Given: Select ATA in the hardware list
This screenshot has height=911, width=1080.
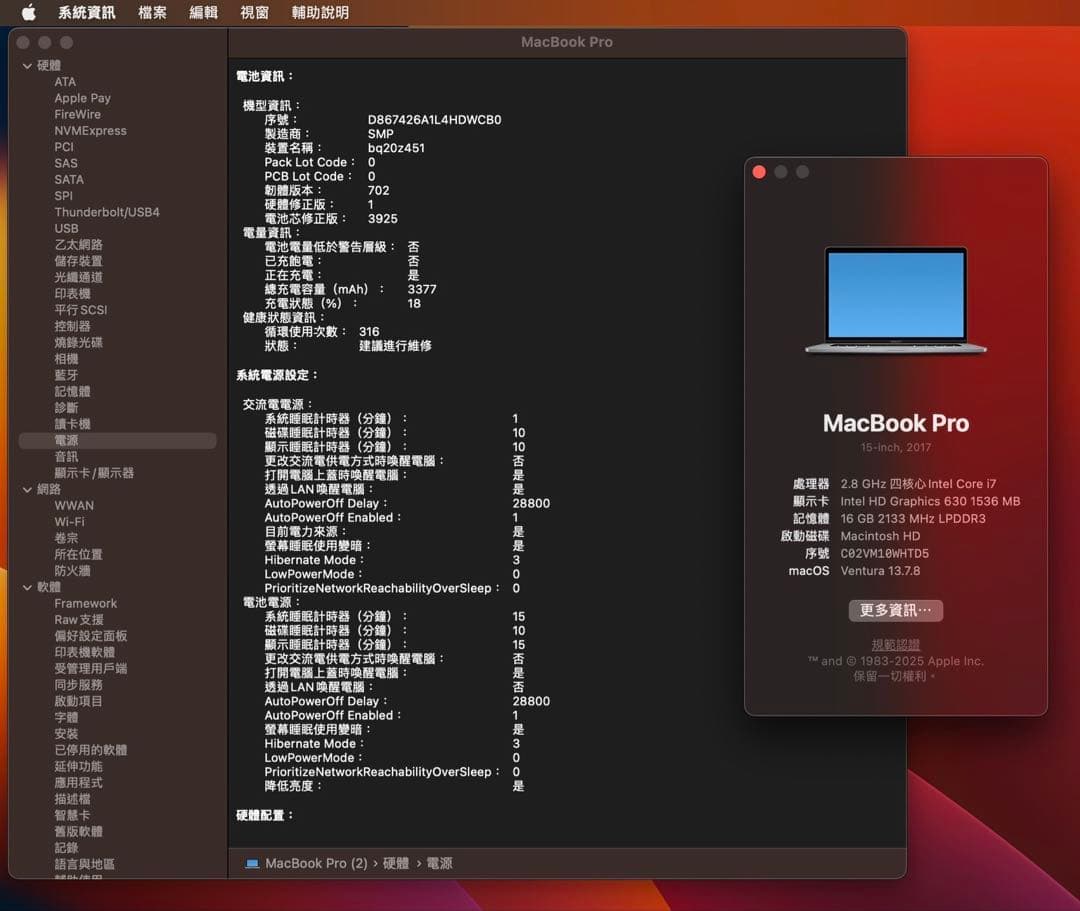Looking at the screenshot, I should tap(65, 81).
